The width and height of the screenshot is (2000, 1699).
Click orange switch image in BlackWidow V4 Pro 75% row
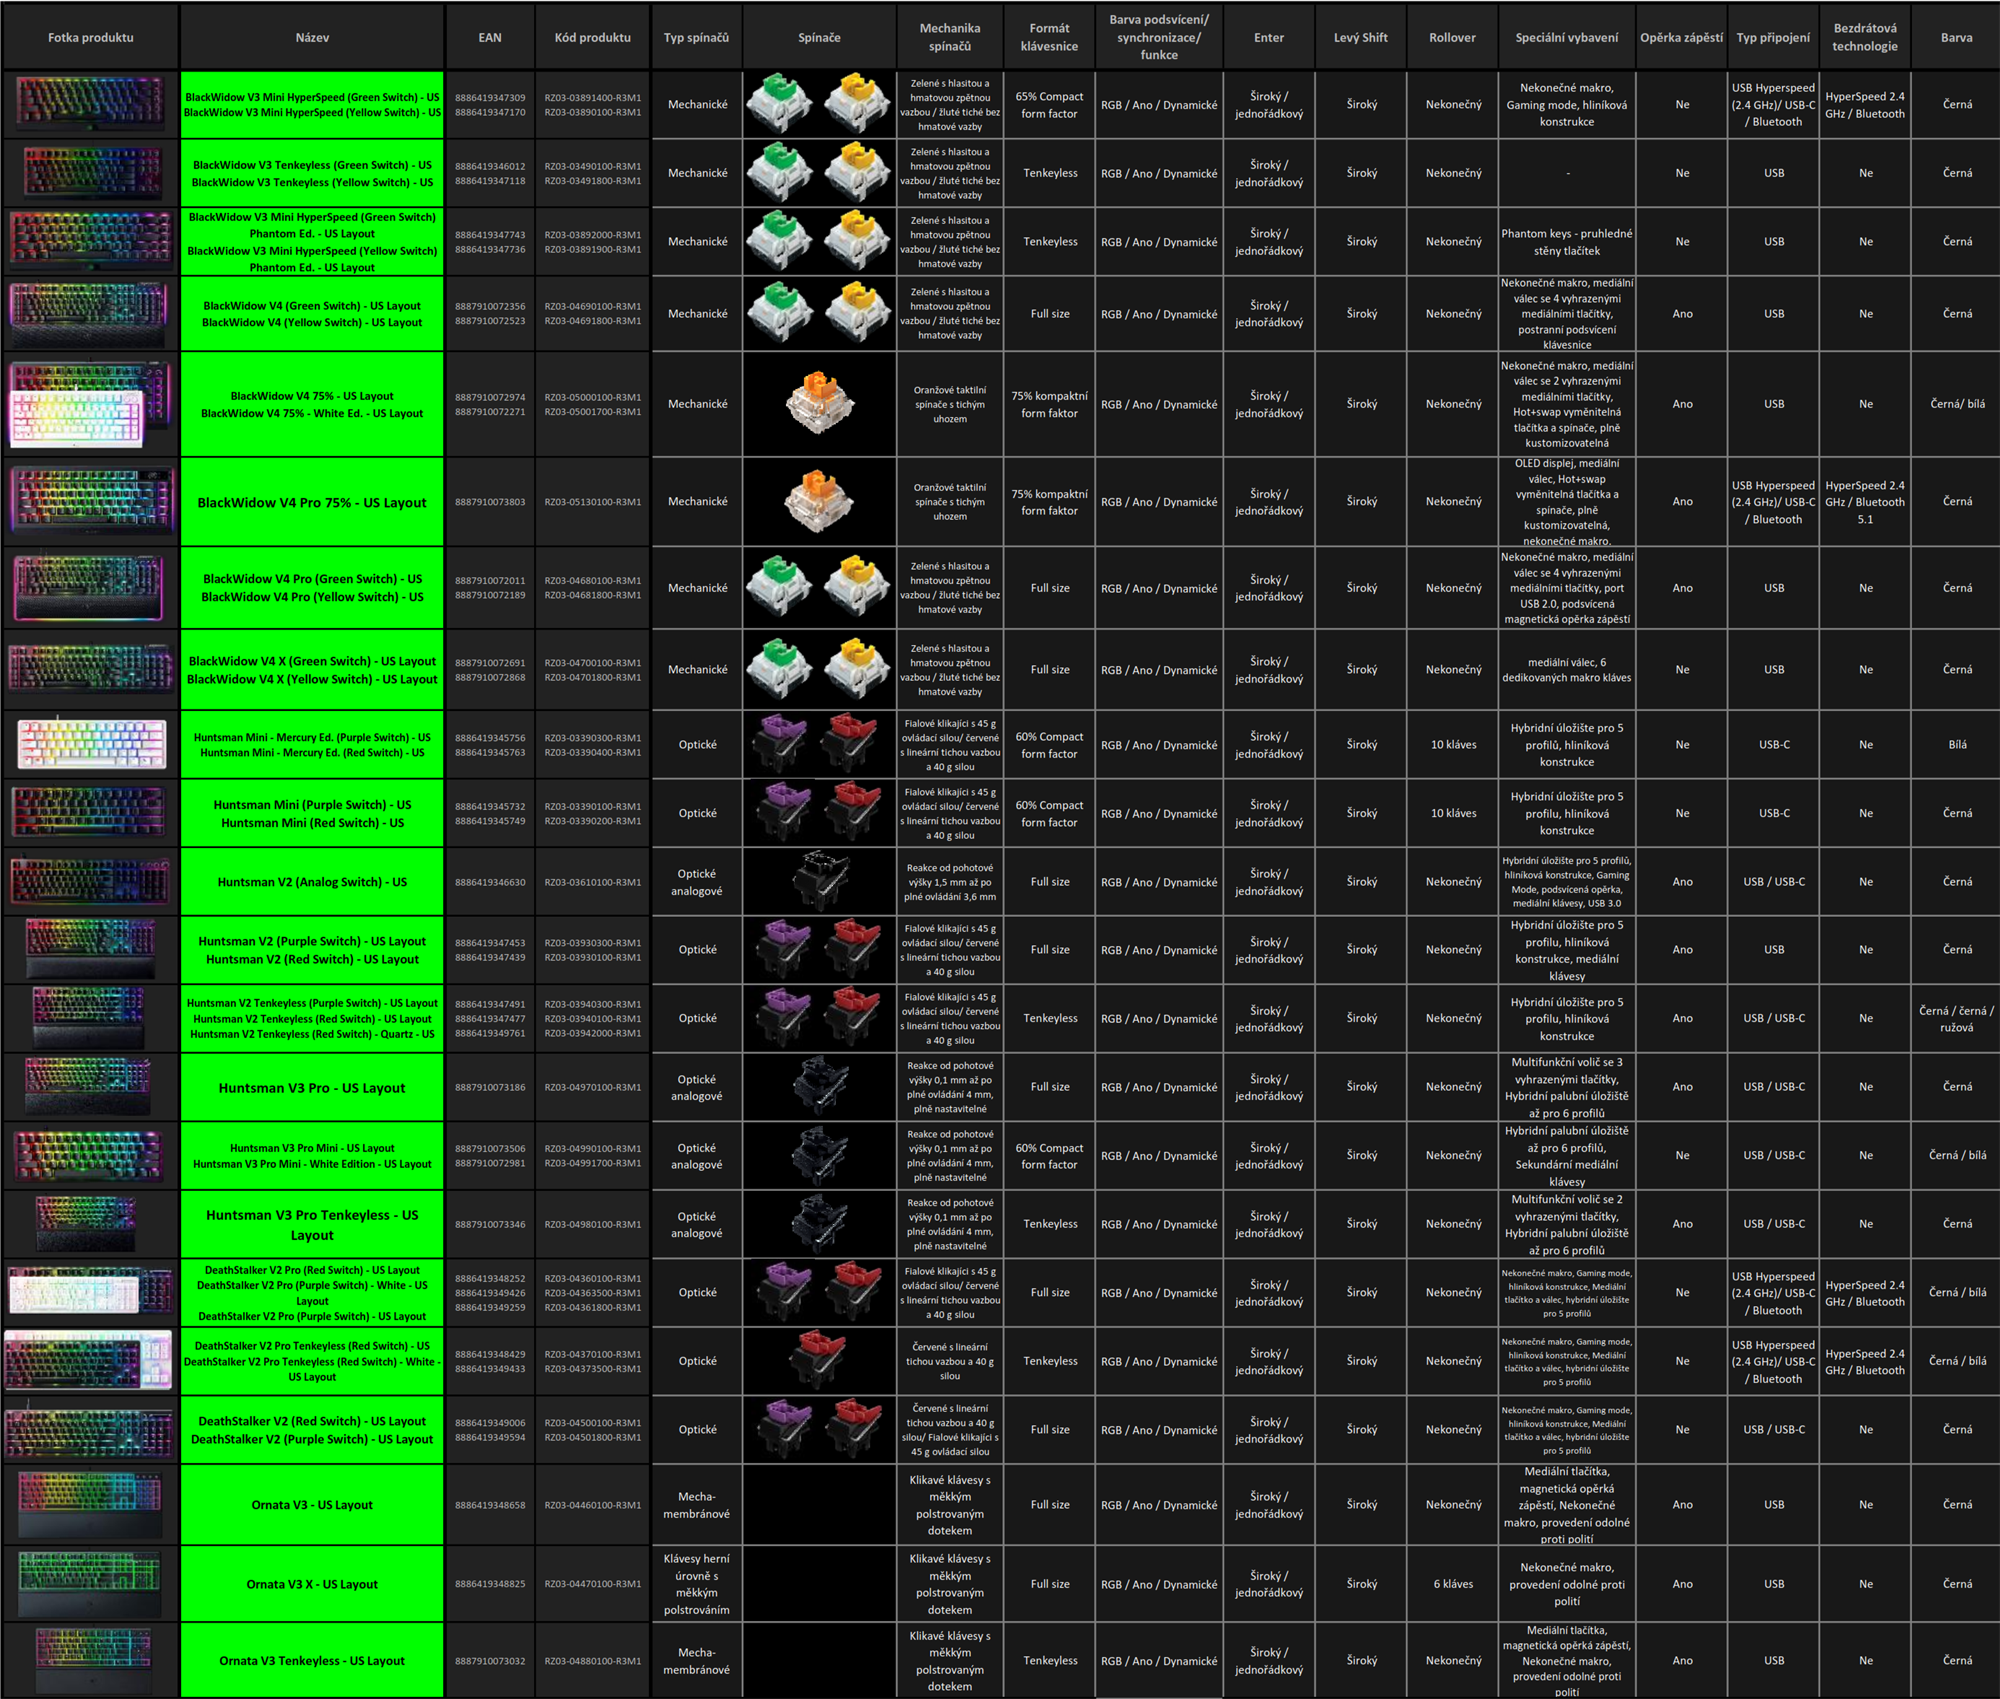click(819, 501)
